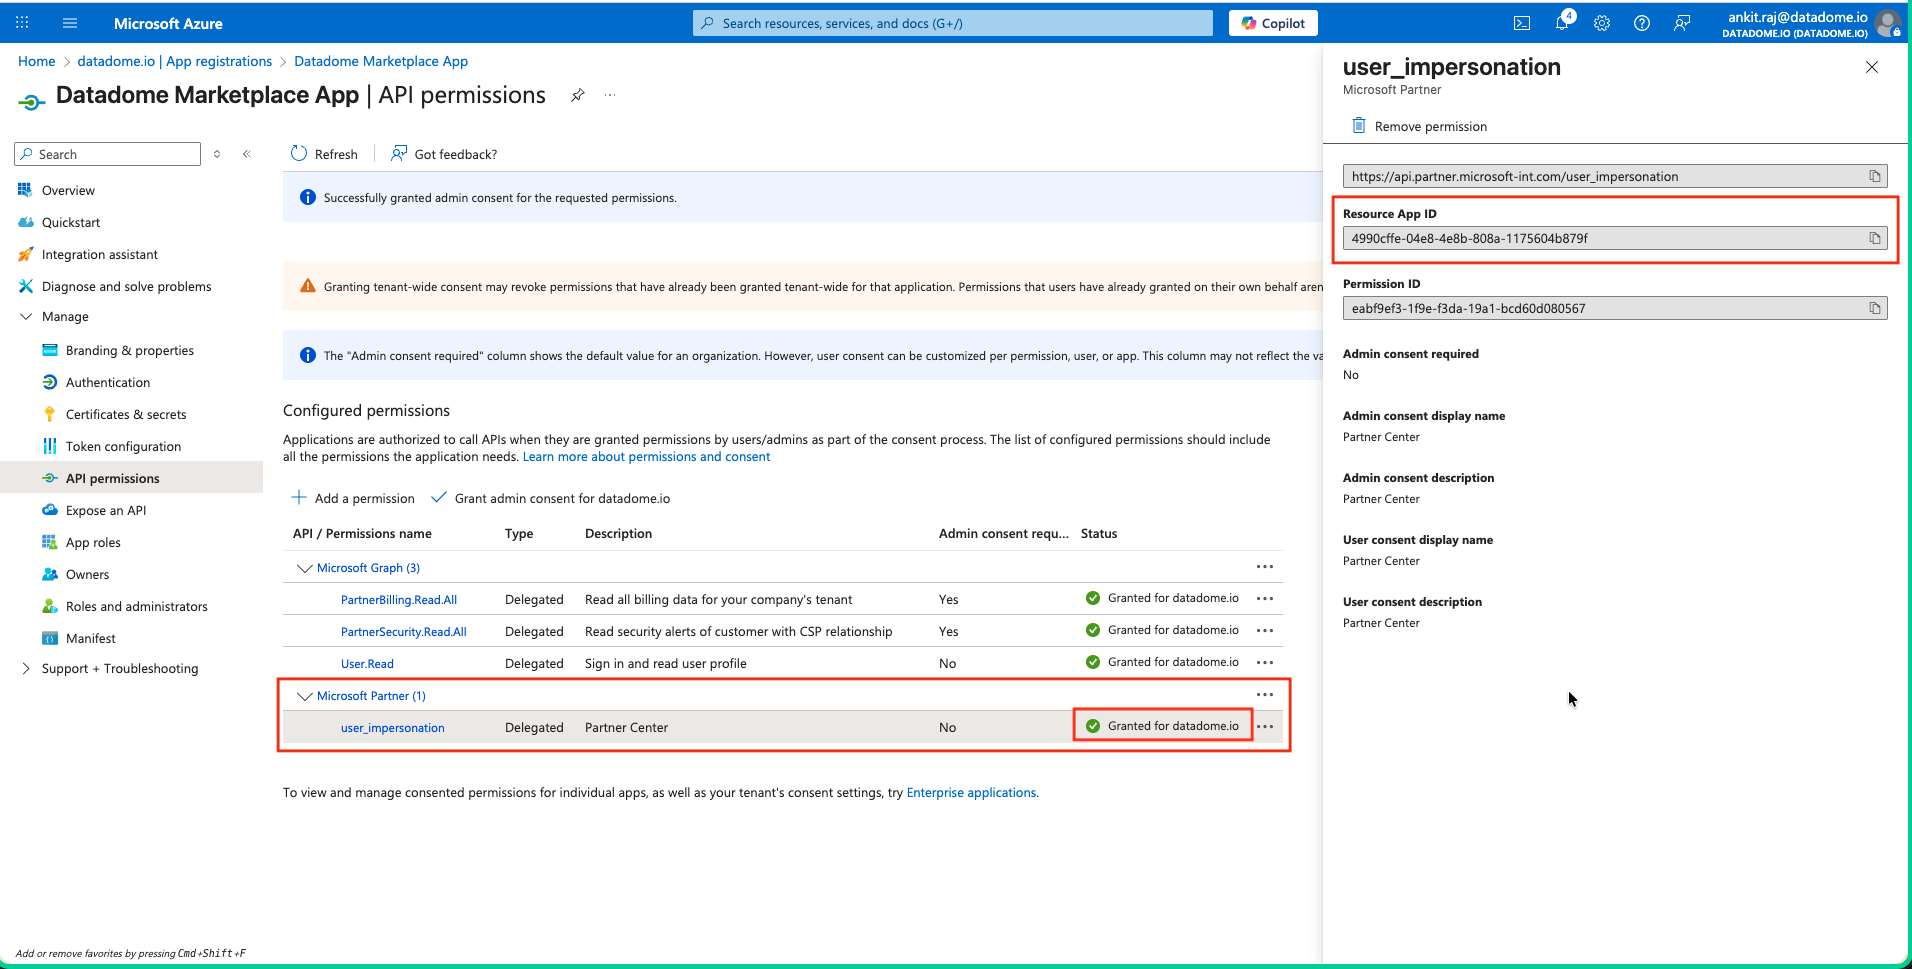Open the PartnerBilling.Read.All permission
1912x969 pixels.
coord(399,600)
